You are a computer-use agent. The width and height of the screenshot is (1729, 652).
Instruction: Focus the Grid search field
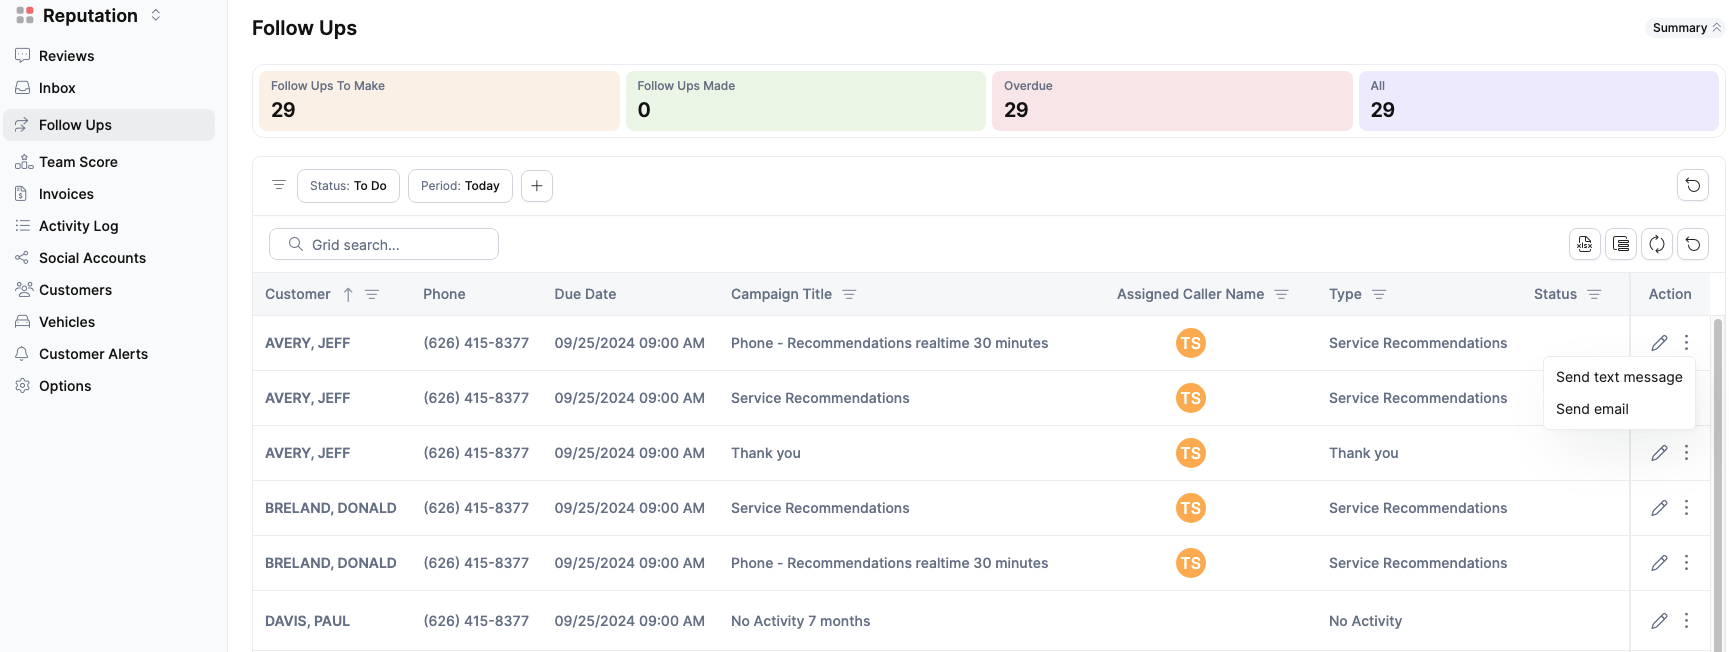coord(384,244)
